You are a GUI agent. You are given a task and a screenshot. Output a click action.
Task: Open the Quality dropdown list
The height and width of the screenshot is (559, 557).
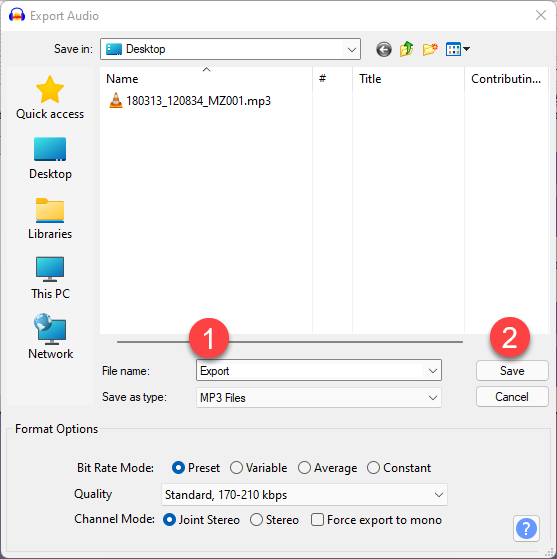(x=304, y=495)
